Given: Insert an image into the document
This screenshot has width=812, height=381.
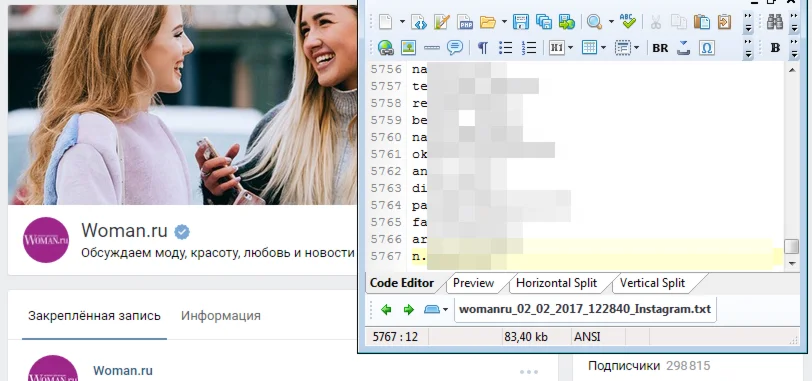Looking at the screenshot, I should 409,48.
